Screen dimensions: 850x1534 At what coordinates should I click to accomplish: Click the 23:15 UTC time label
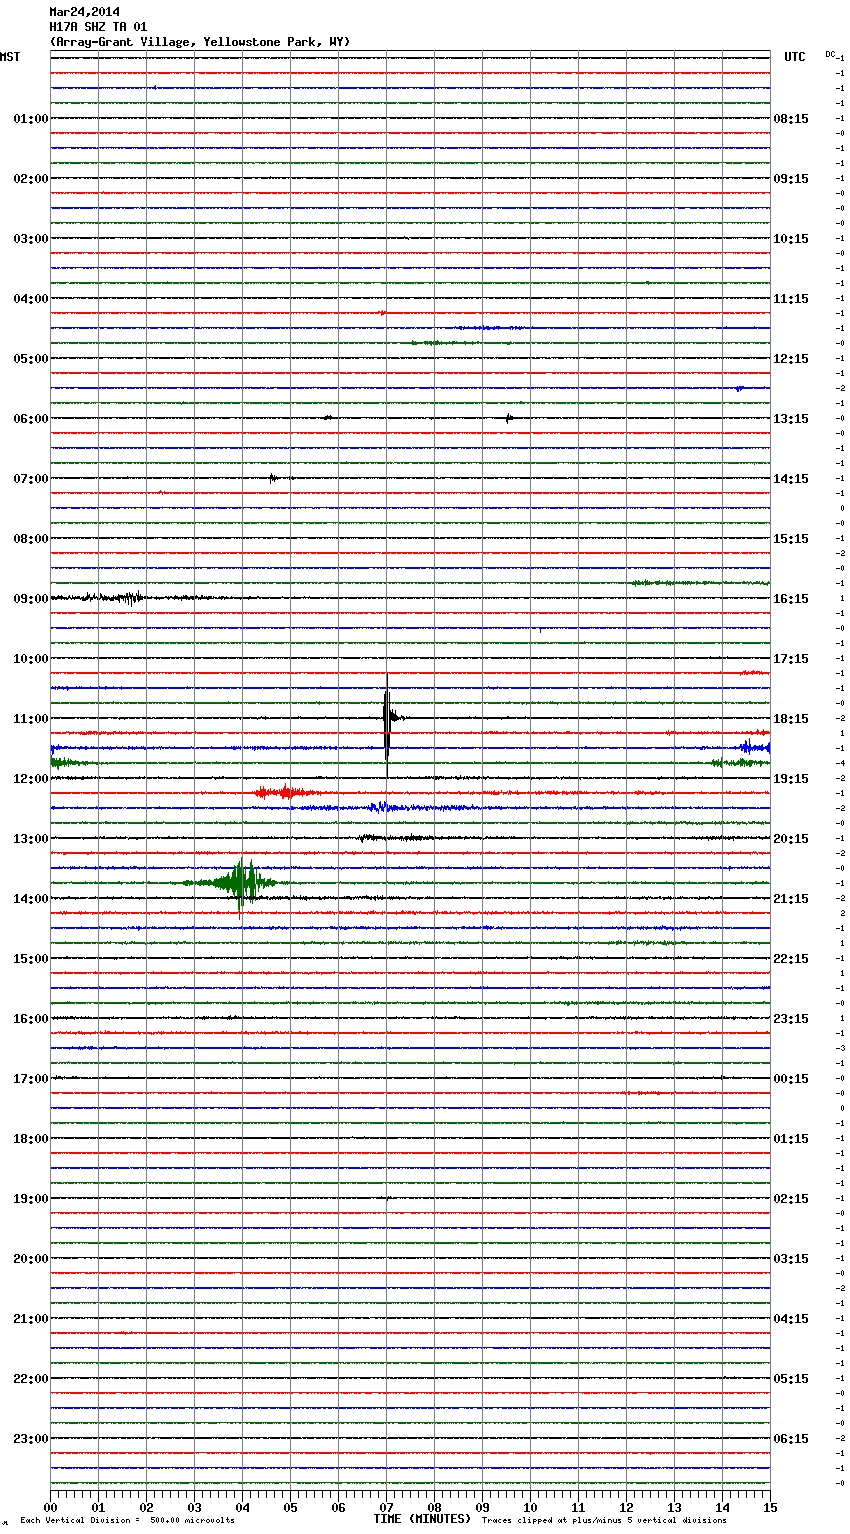coord(791,1019)
